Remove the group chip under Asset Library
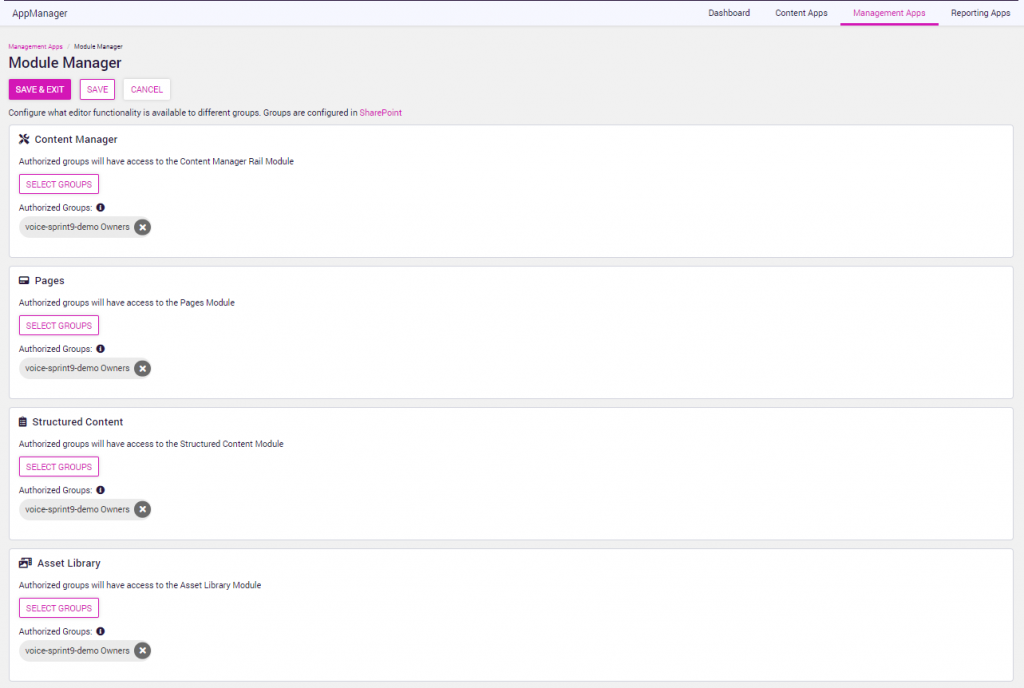This screenshot has width=1024, height=688. (142, 650)
